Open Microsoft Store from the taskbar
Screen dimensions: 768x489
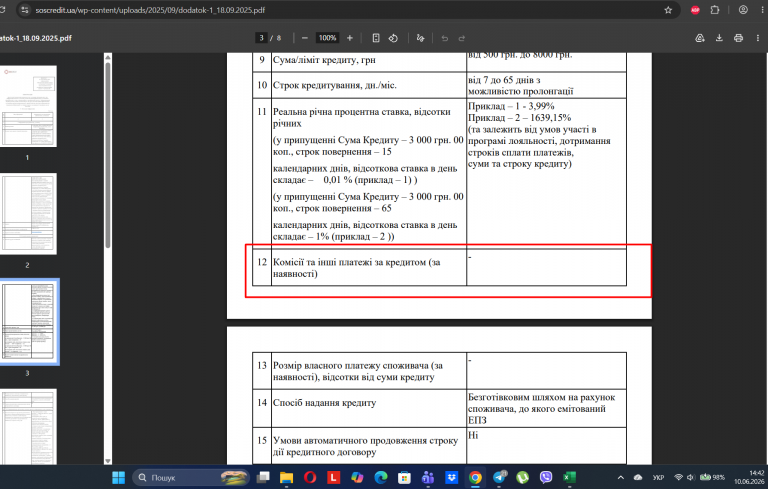click(x=404, y=477)
